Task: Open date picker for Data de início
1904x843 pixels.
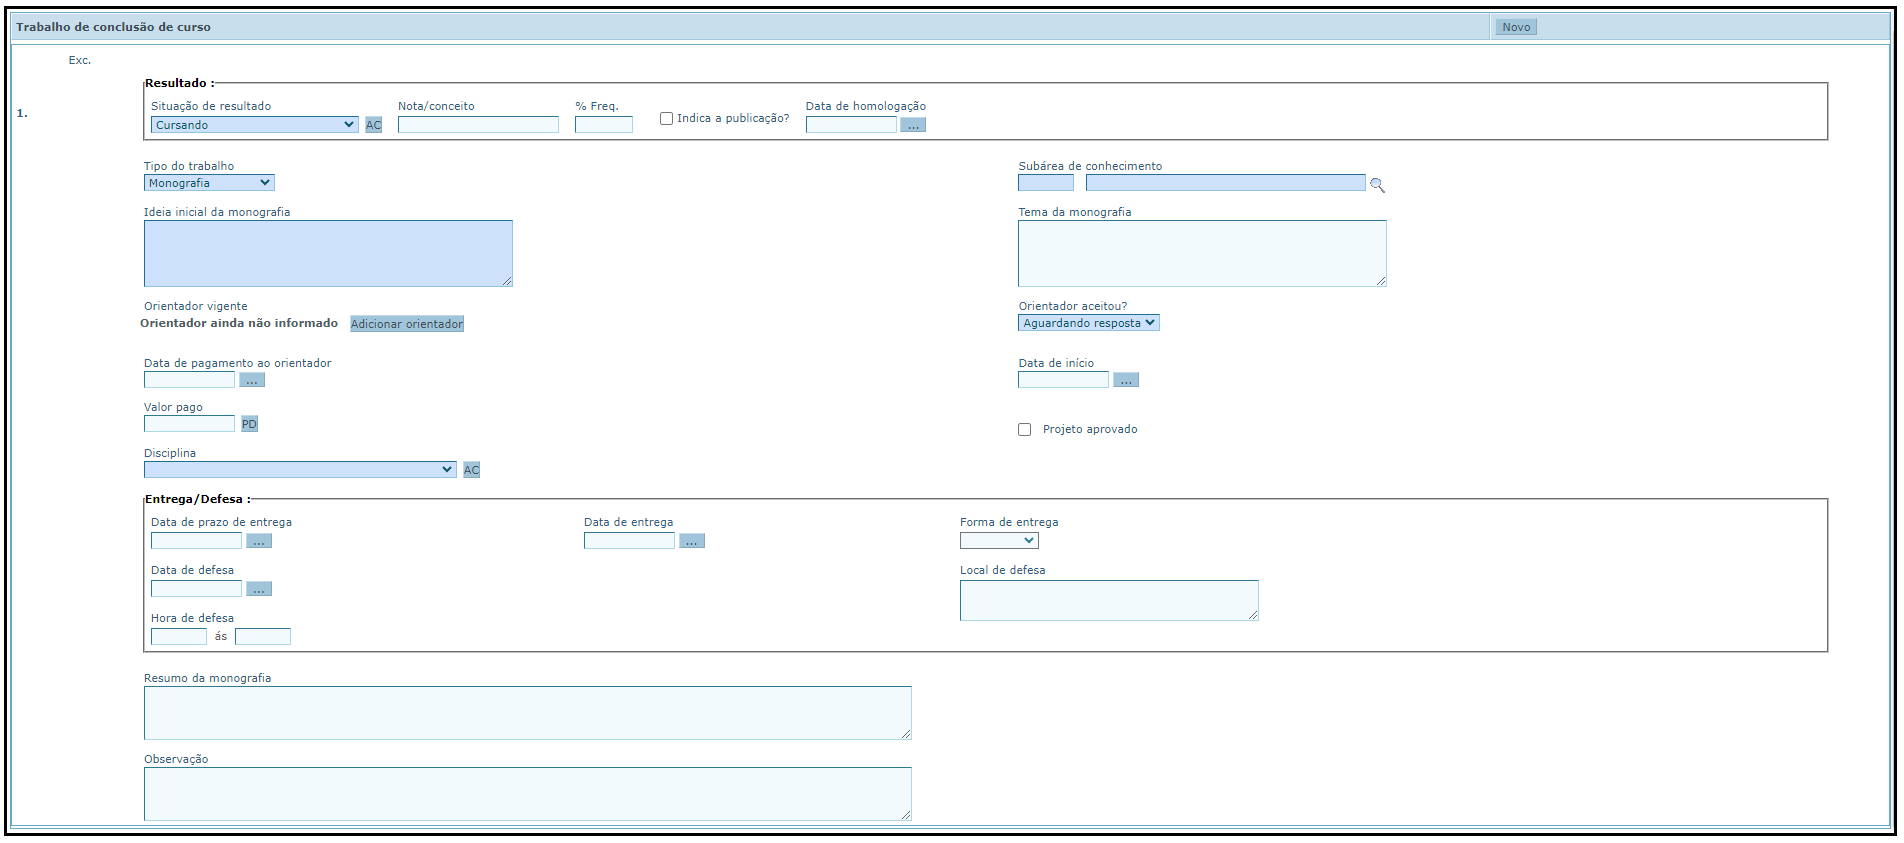Action: [x=1126, y=380]
